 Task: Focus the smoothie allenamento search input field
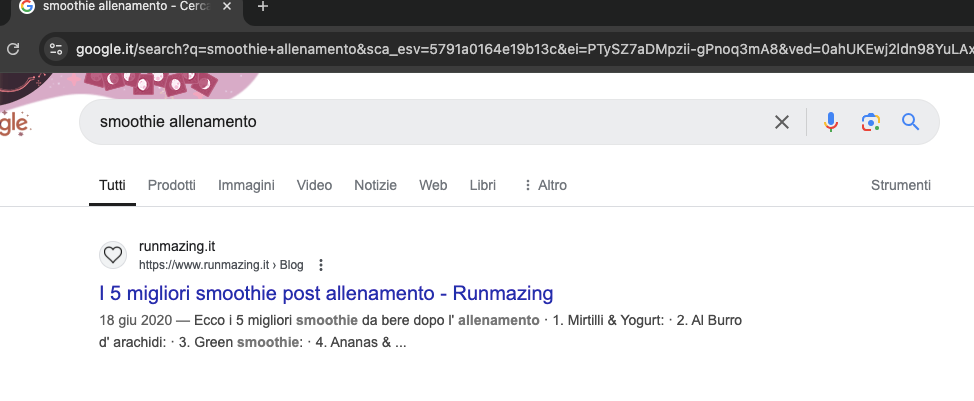coord(429,122)
